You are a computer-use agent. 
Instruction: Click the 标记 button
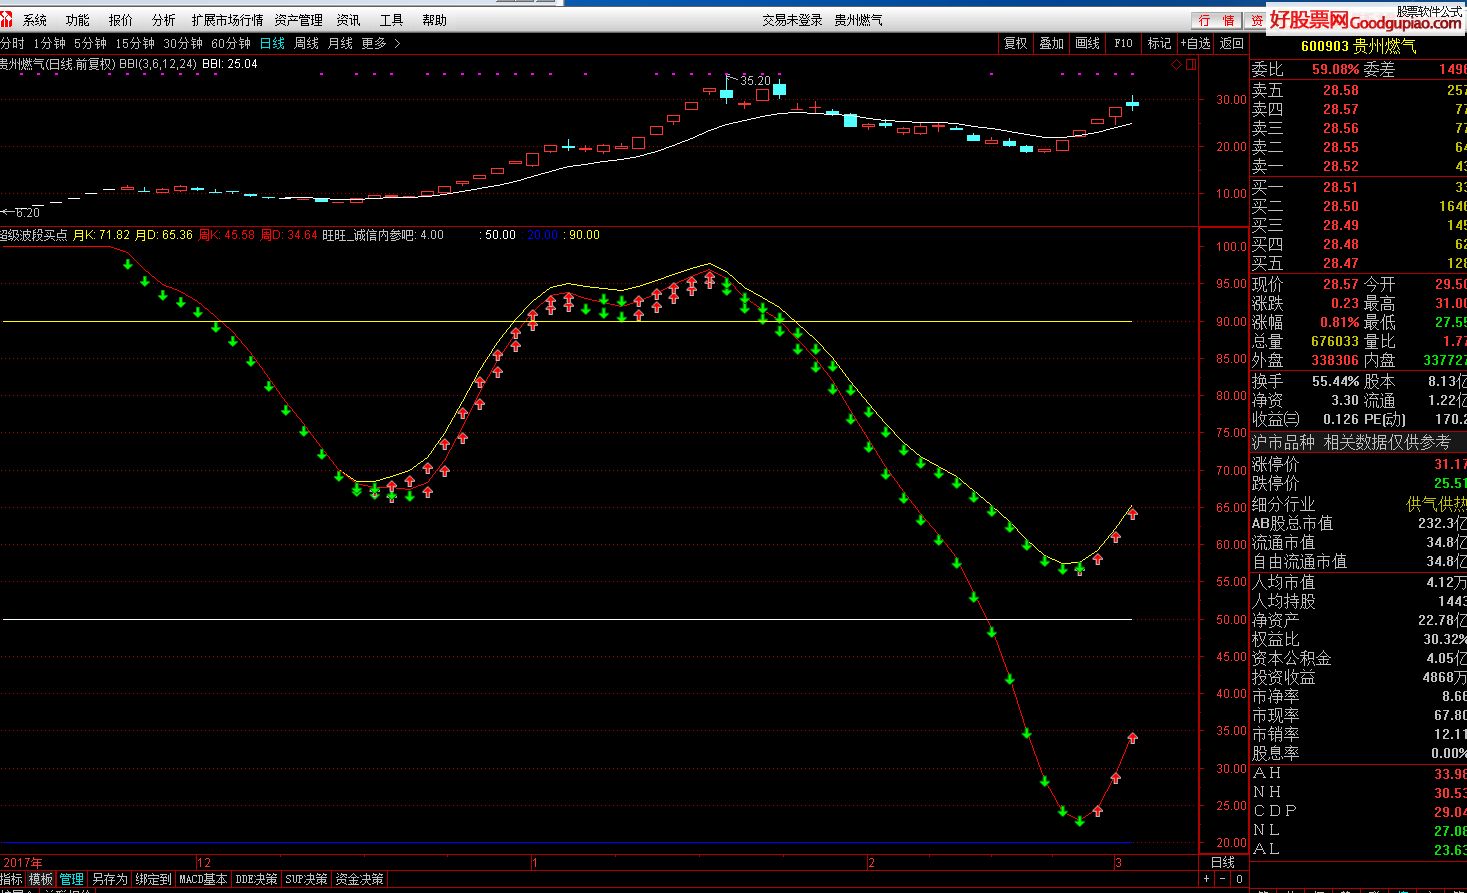[1159, 43]
